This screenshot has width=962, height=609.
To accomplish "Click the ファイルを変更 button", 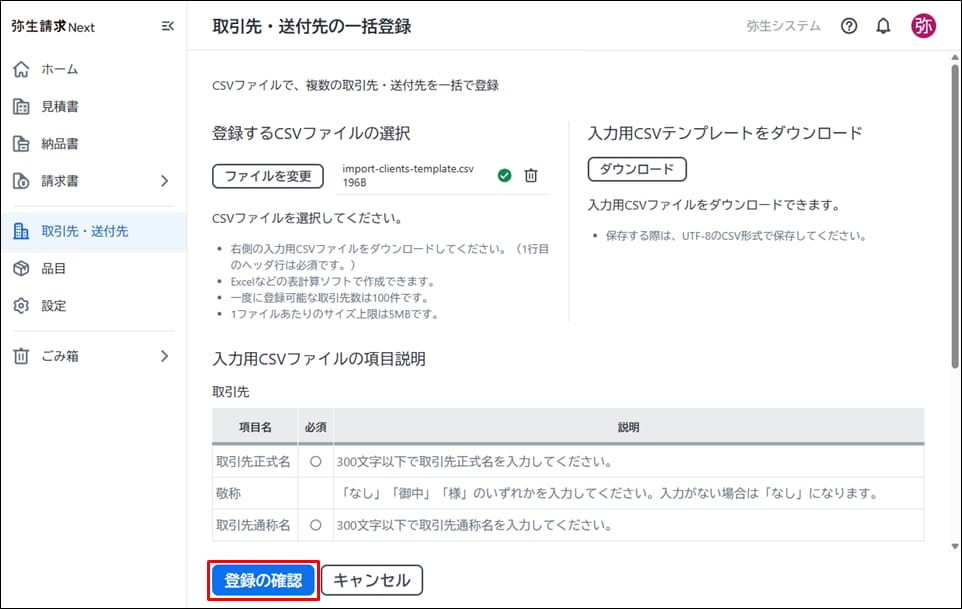I will pyautogui.click(x=268, y=176).
